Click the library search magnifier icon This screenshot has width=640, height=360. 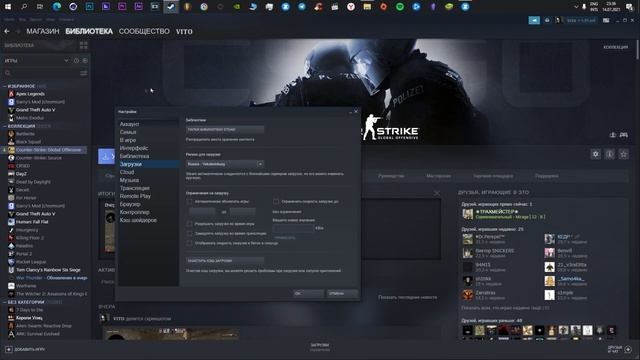8,73
